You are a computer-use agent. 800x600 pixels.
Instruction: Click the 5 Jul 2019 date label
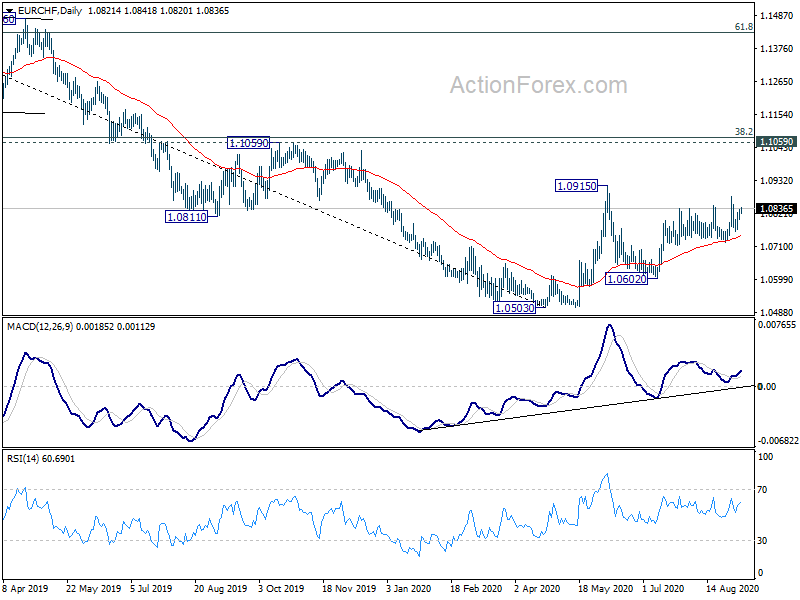click(151, 588)
